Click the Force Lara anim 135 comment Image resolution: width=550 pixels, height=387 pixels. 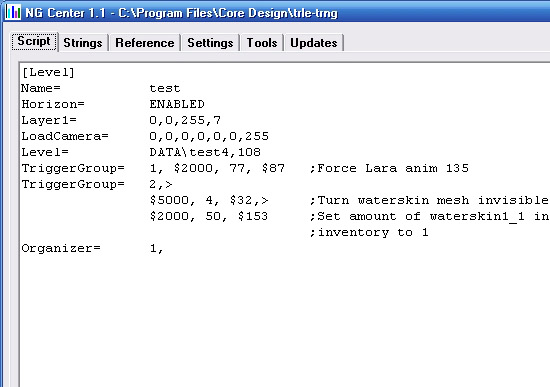point(389,168)
